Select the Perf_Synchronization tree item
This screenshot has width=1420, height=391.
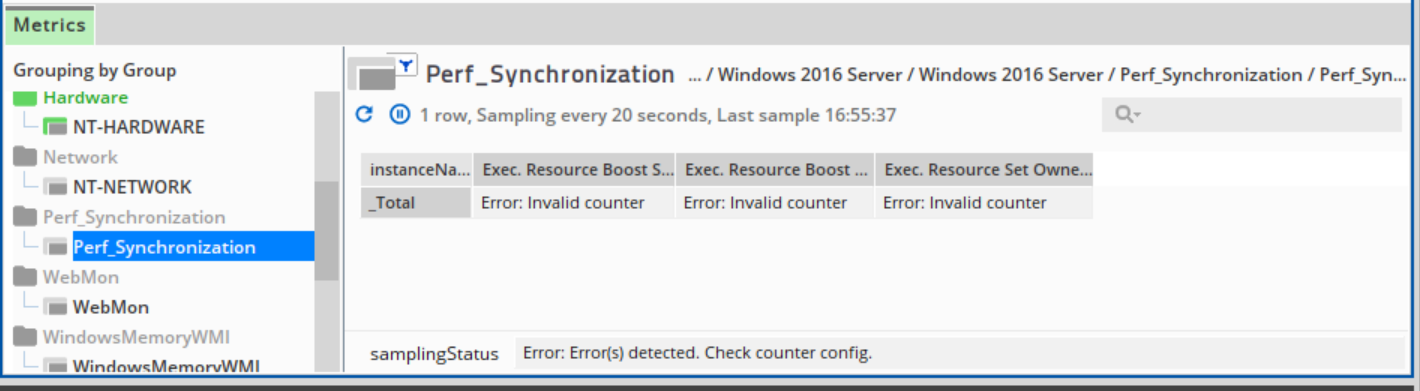[x=164, y=247]
